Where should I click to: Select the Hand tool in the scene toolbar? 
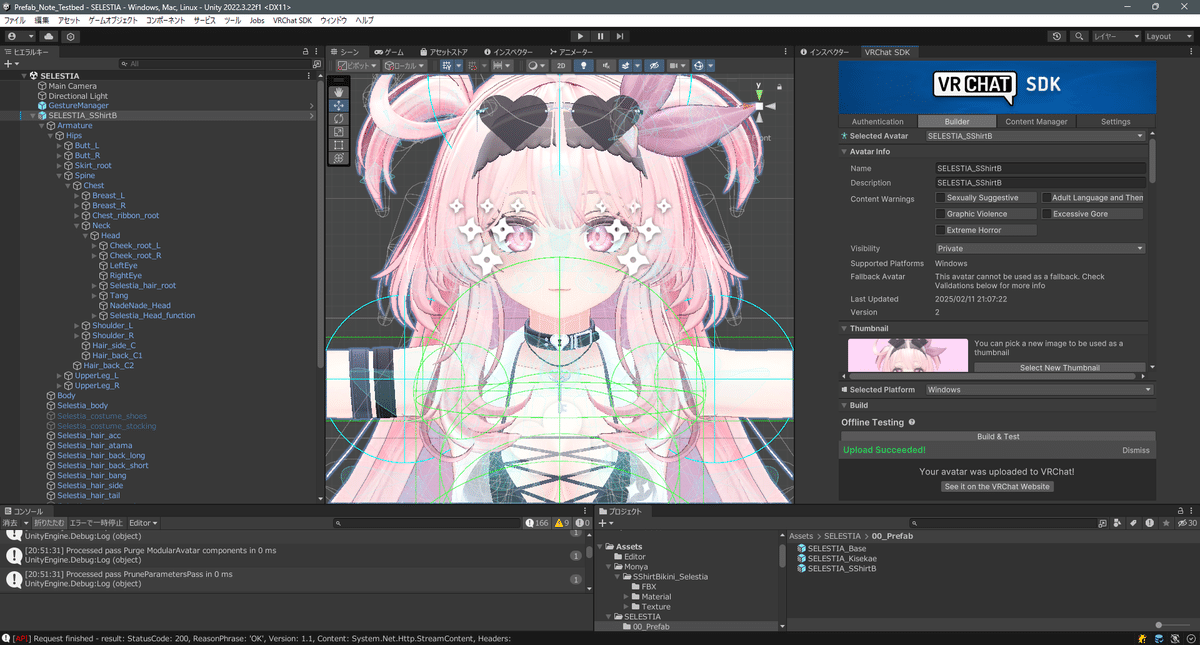tap(339, 92)
